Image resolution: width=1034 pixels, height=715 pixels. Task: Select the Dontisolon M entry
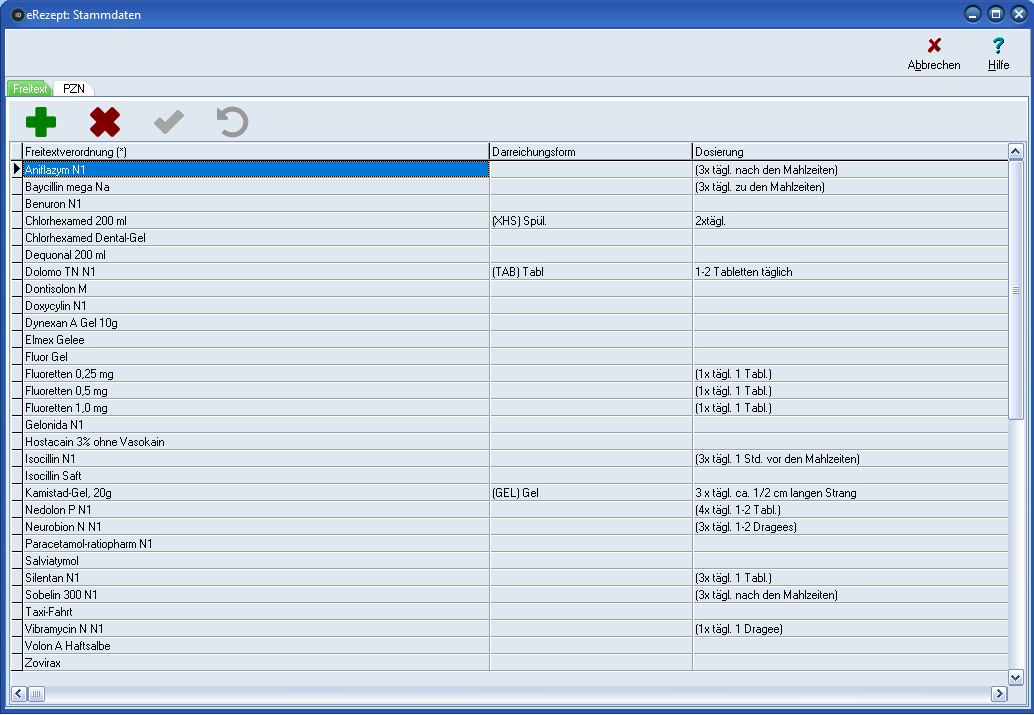256,289
